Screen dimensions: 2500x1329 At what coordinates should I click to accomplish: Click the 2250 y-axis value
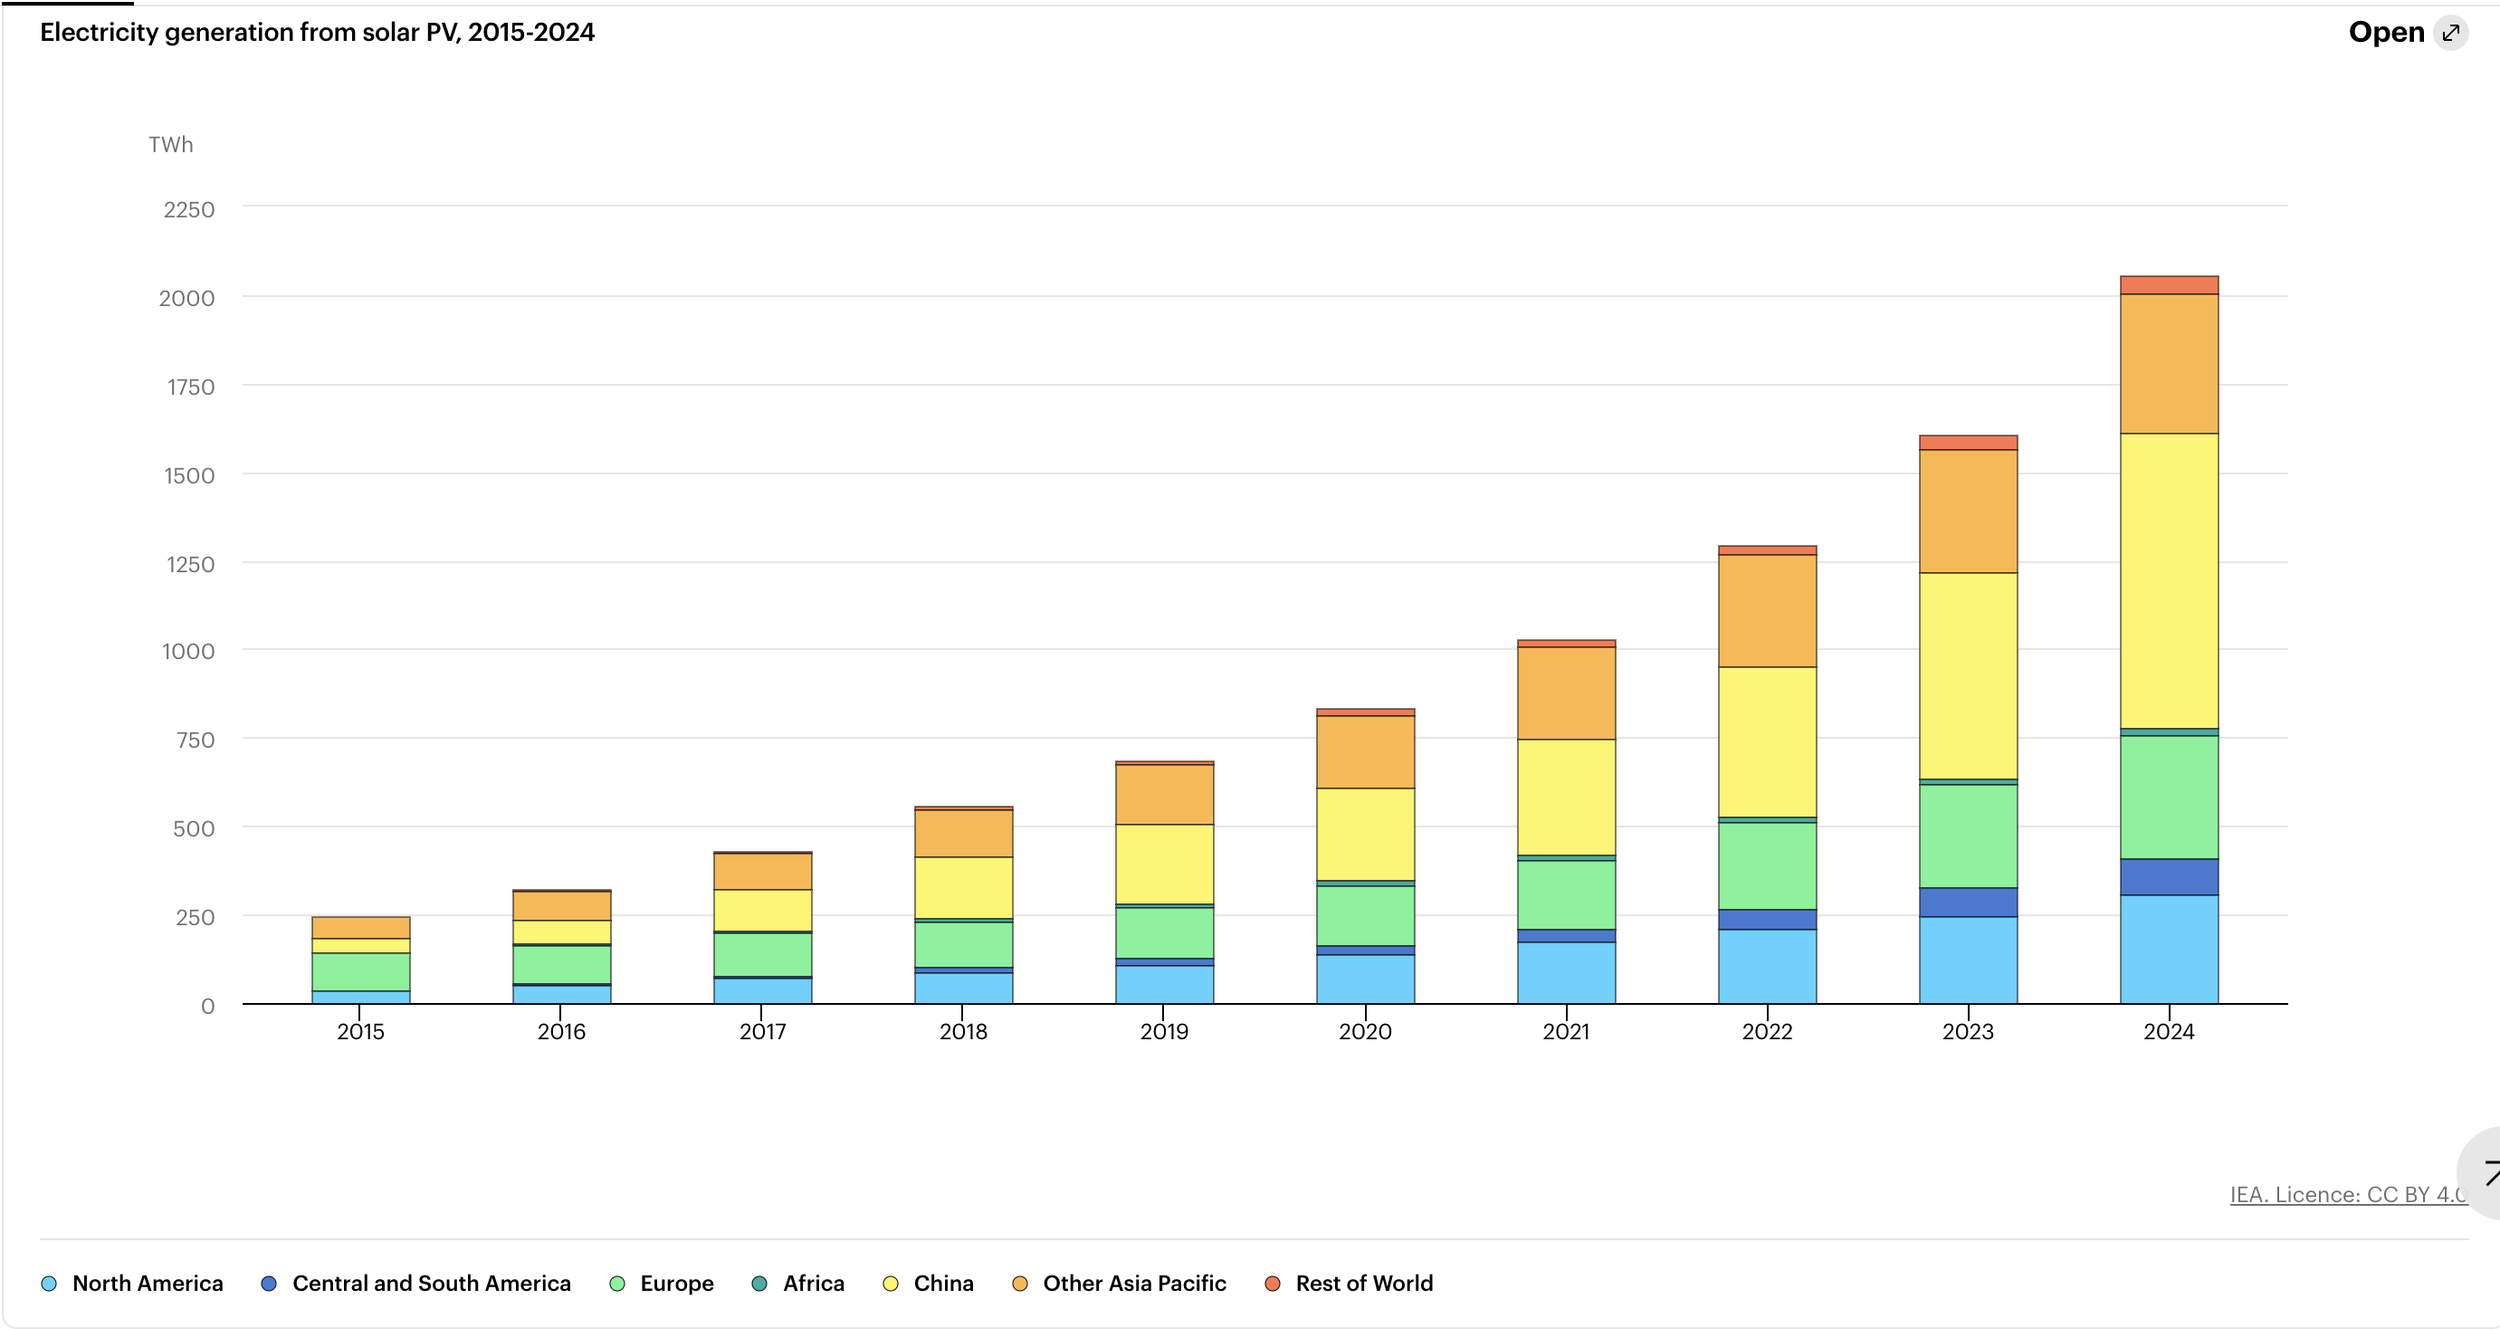pos(189,210)
